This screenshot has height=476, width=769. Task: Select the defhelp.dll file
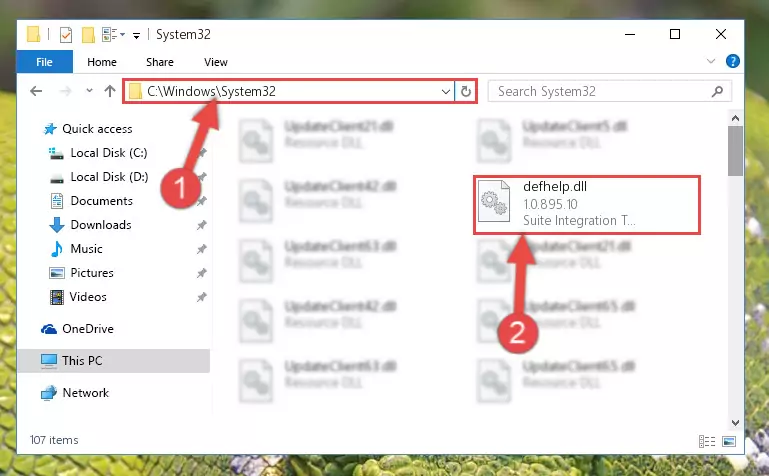[587, 204]
